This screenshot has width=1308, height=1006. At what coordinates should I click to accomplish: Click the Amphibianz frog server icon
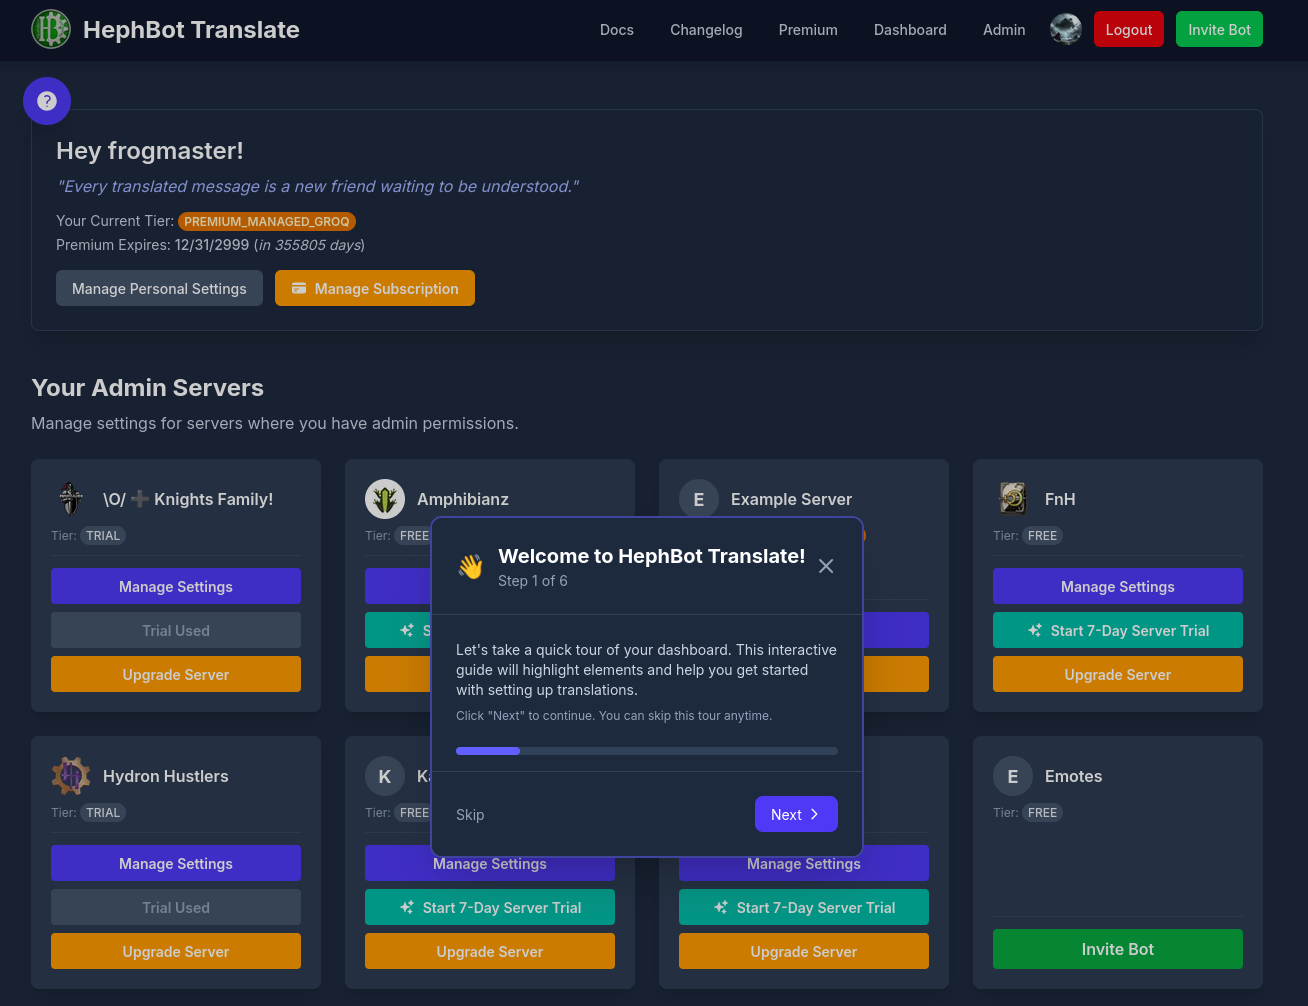pos(385,499)
